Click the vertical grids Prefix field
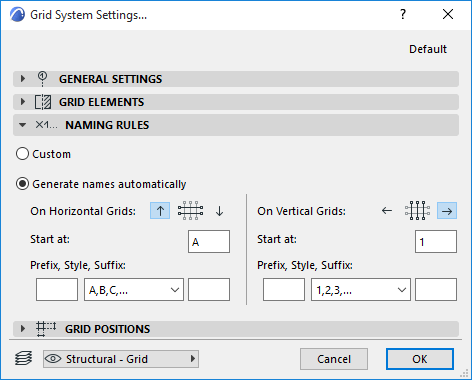 pos(284,290)
